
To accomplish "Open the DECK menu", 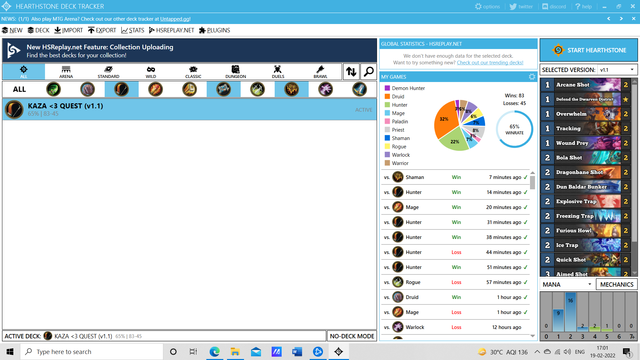I will click(x=38, y=30).
